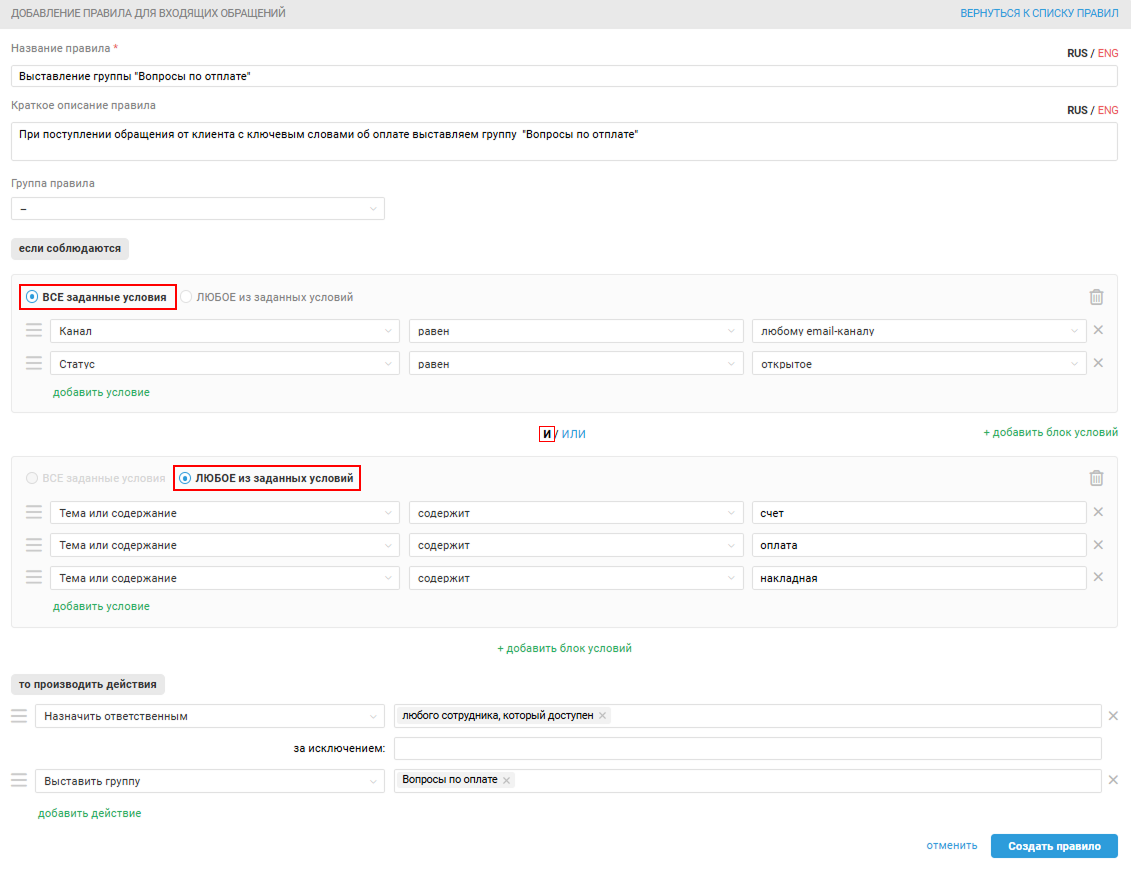Viewport: 1131px width, 872px height.
Task: Return to rules list via 'Вернуться к списку правил'
Action: (x=1039, y=14)
